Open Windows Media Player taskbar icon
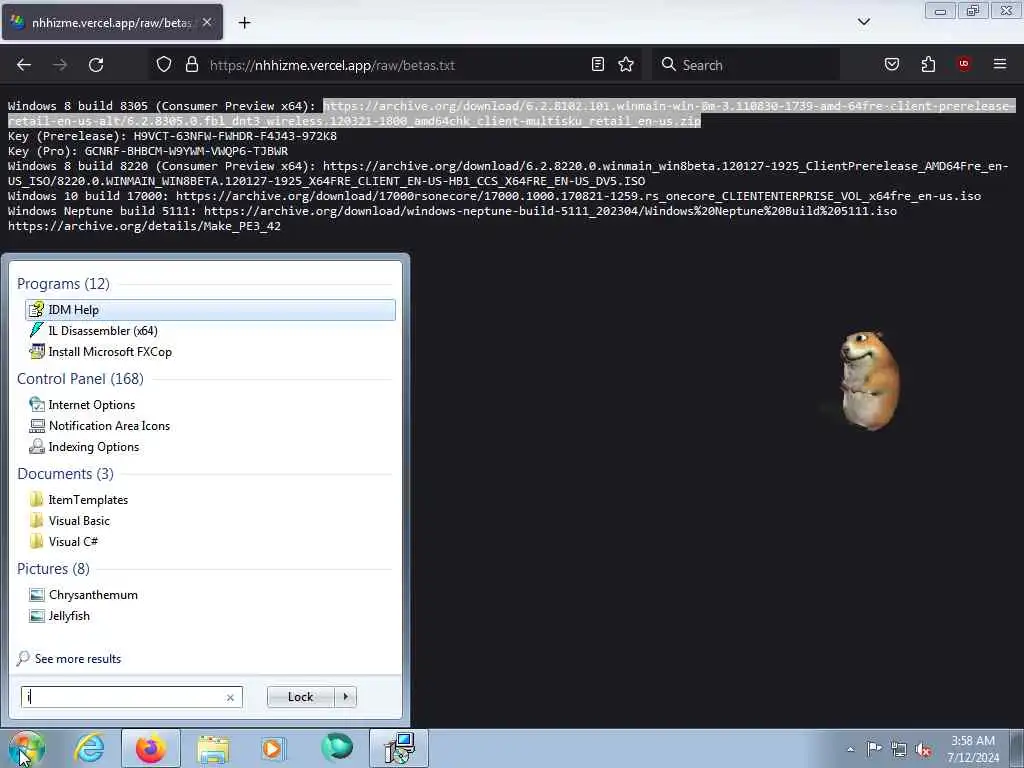1024x768 pixels. 273,748
